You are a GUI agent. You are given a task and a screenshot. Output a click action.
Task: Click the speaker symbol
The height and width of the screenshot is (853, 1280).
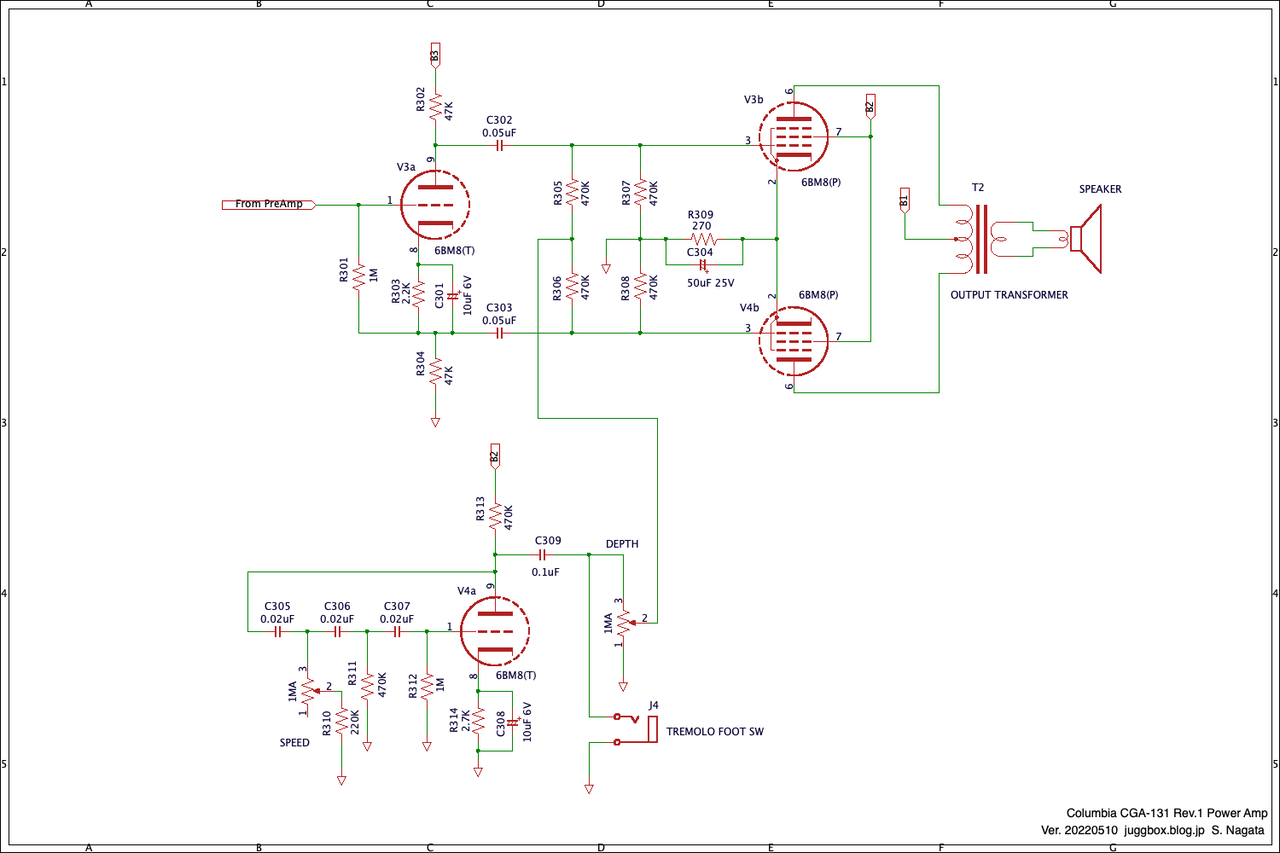tap(1085, 239)
